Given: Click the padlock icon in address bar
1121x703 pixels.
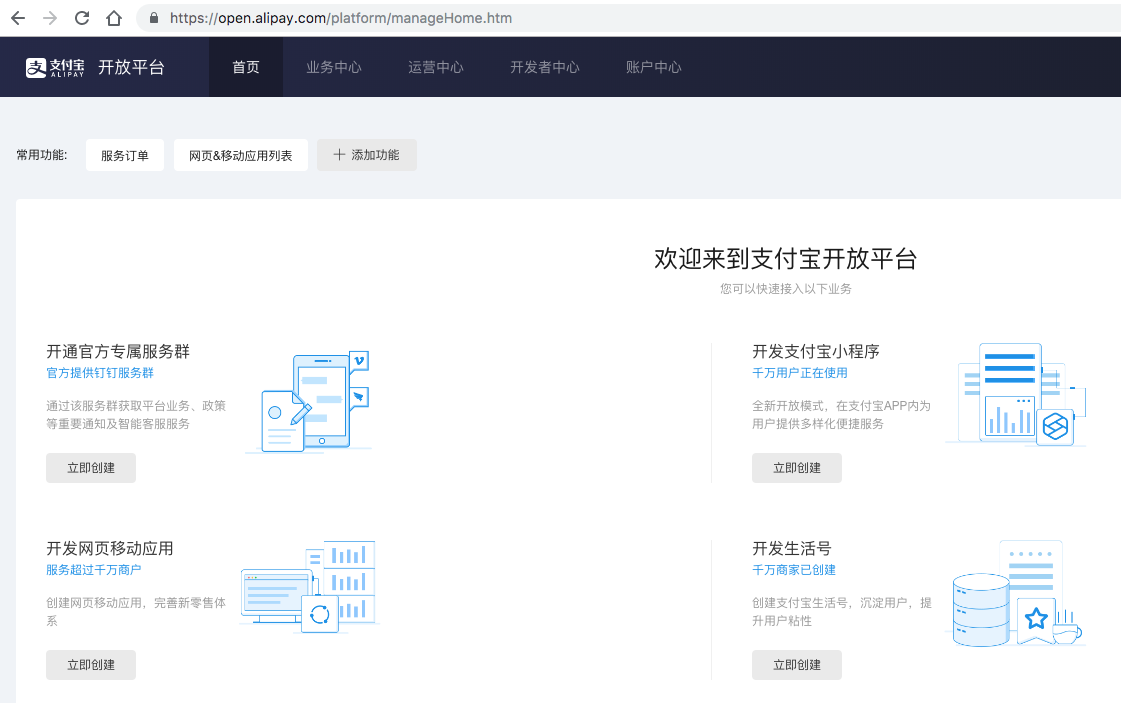Looking at the screenshot, I should coord(154,18).
